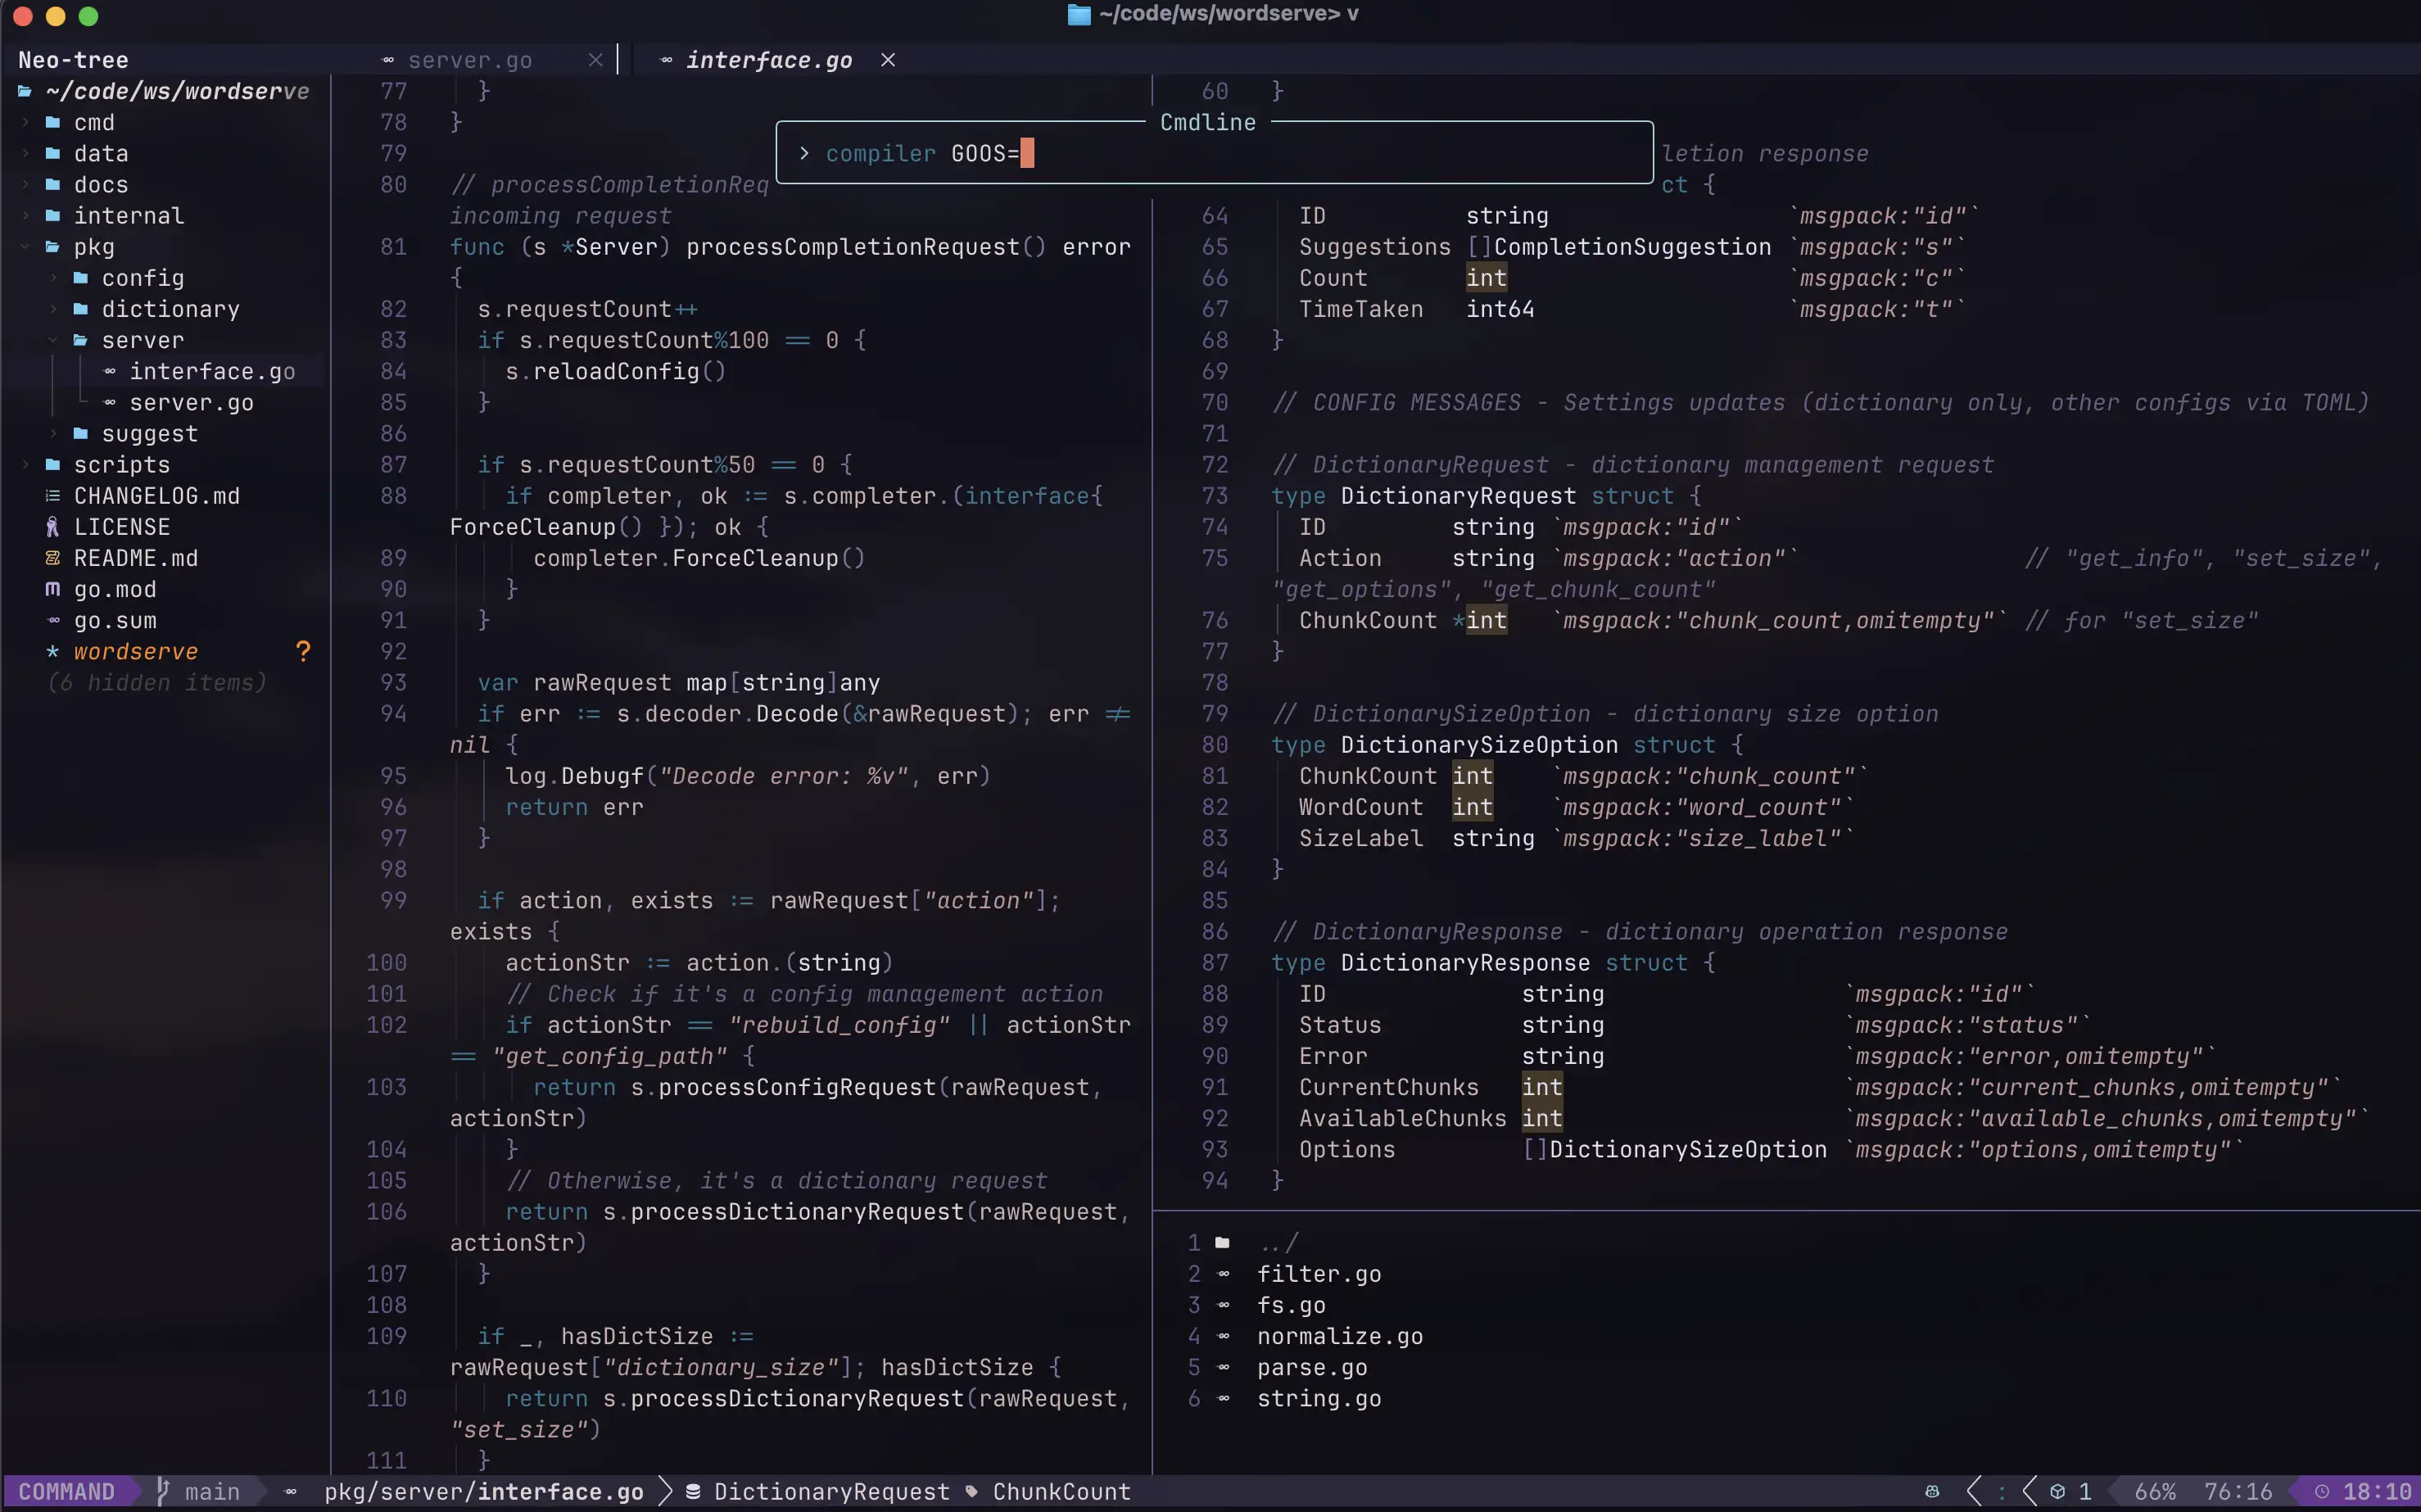Image resolution: width=2421 pixels, height=1512 pixels.
Task: Open server.go from the file tree
Action: [191, 403]
